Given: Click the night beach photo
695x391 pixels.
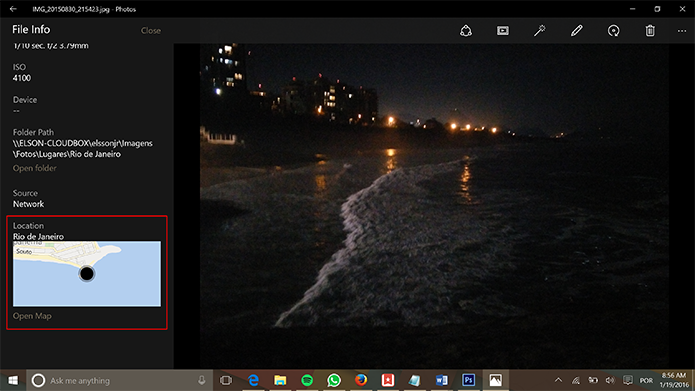Looking at the screenshot, I should point(434,206).
